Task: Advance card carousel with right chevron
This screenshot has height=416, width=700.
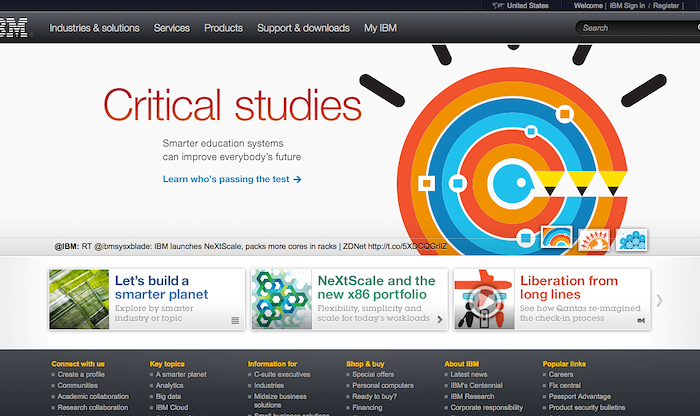Action: pyautogui.click(x=659, y=300)
